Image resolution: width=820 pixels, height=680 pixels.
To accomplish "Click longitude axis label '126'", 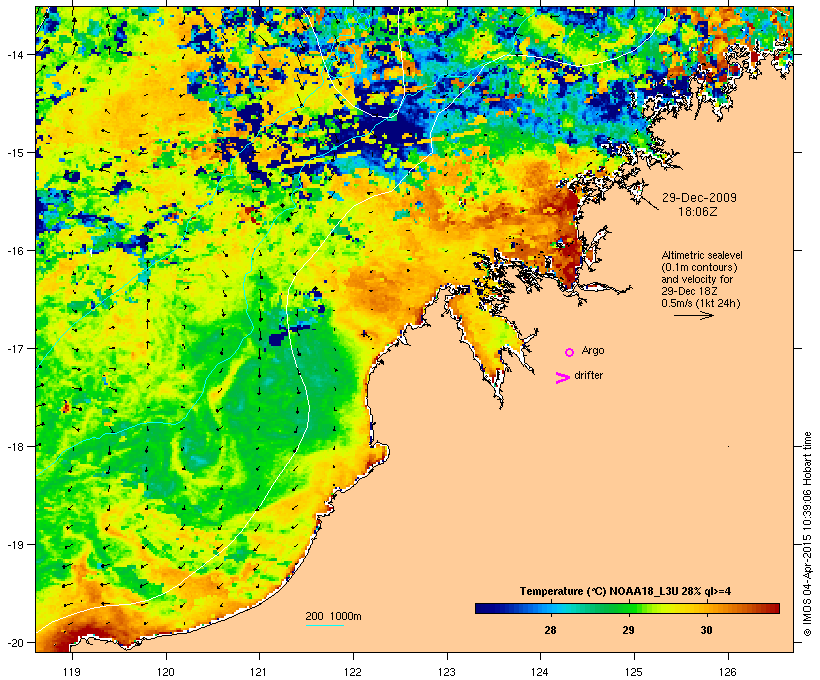I will coord(728,672).
